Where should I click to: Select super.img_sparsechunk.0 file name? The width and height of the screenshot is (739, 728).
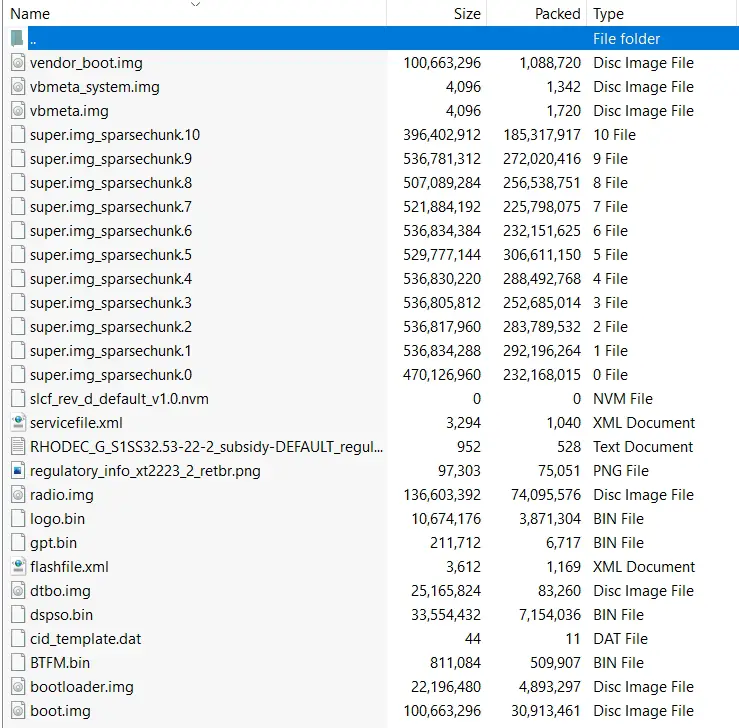(x=111, y=376)
